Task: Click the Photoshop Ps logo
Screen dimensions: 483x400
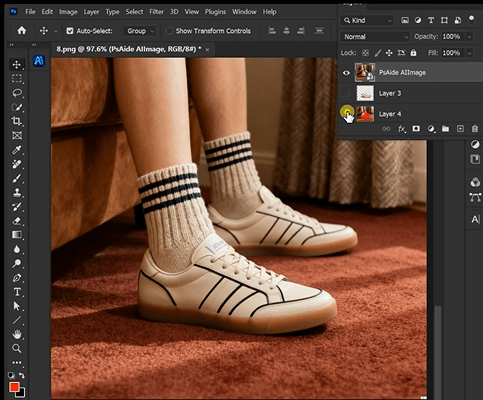Action: pos(13,12)
